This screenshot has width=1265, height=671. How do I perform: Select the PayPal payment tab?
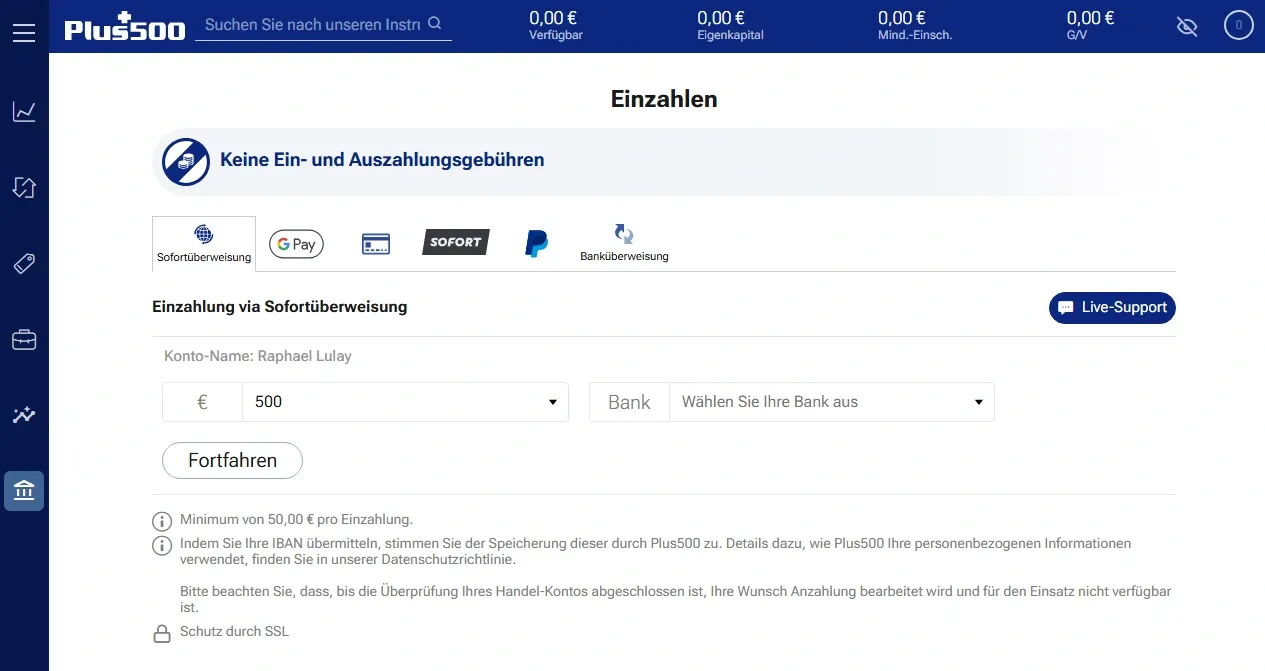click(x=537, y=244)
